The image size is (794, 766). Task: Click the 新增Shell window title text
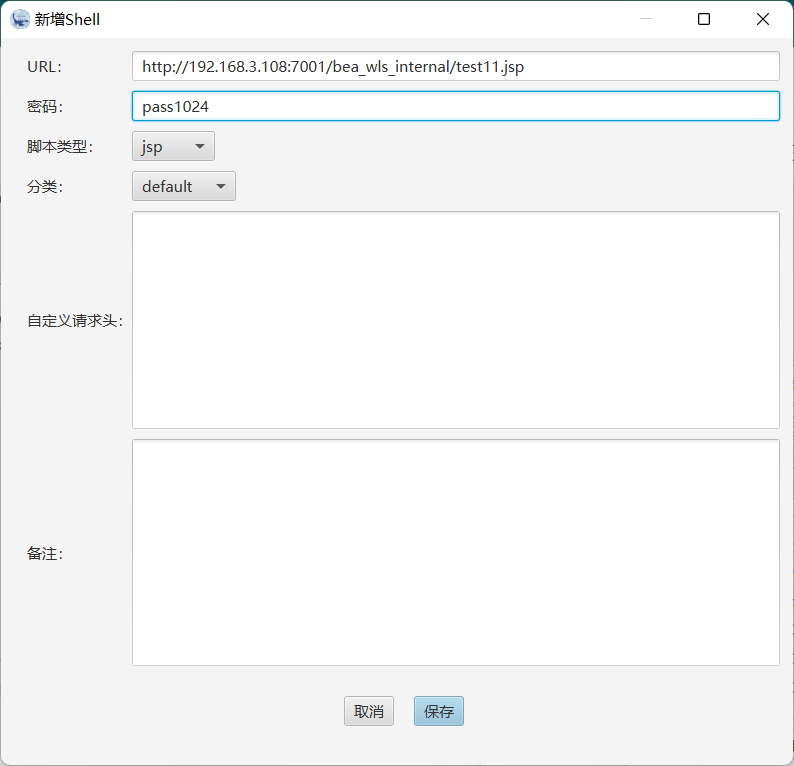67,20
